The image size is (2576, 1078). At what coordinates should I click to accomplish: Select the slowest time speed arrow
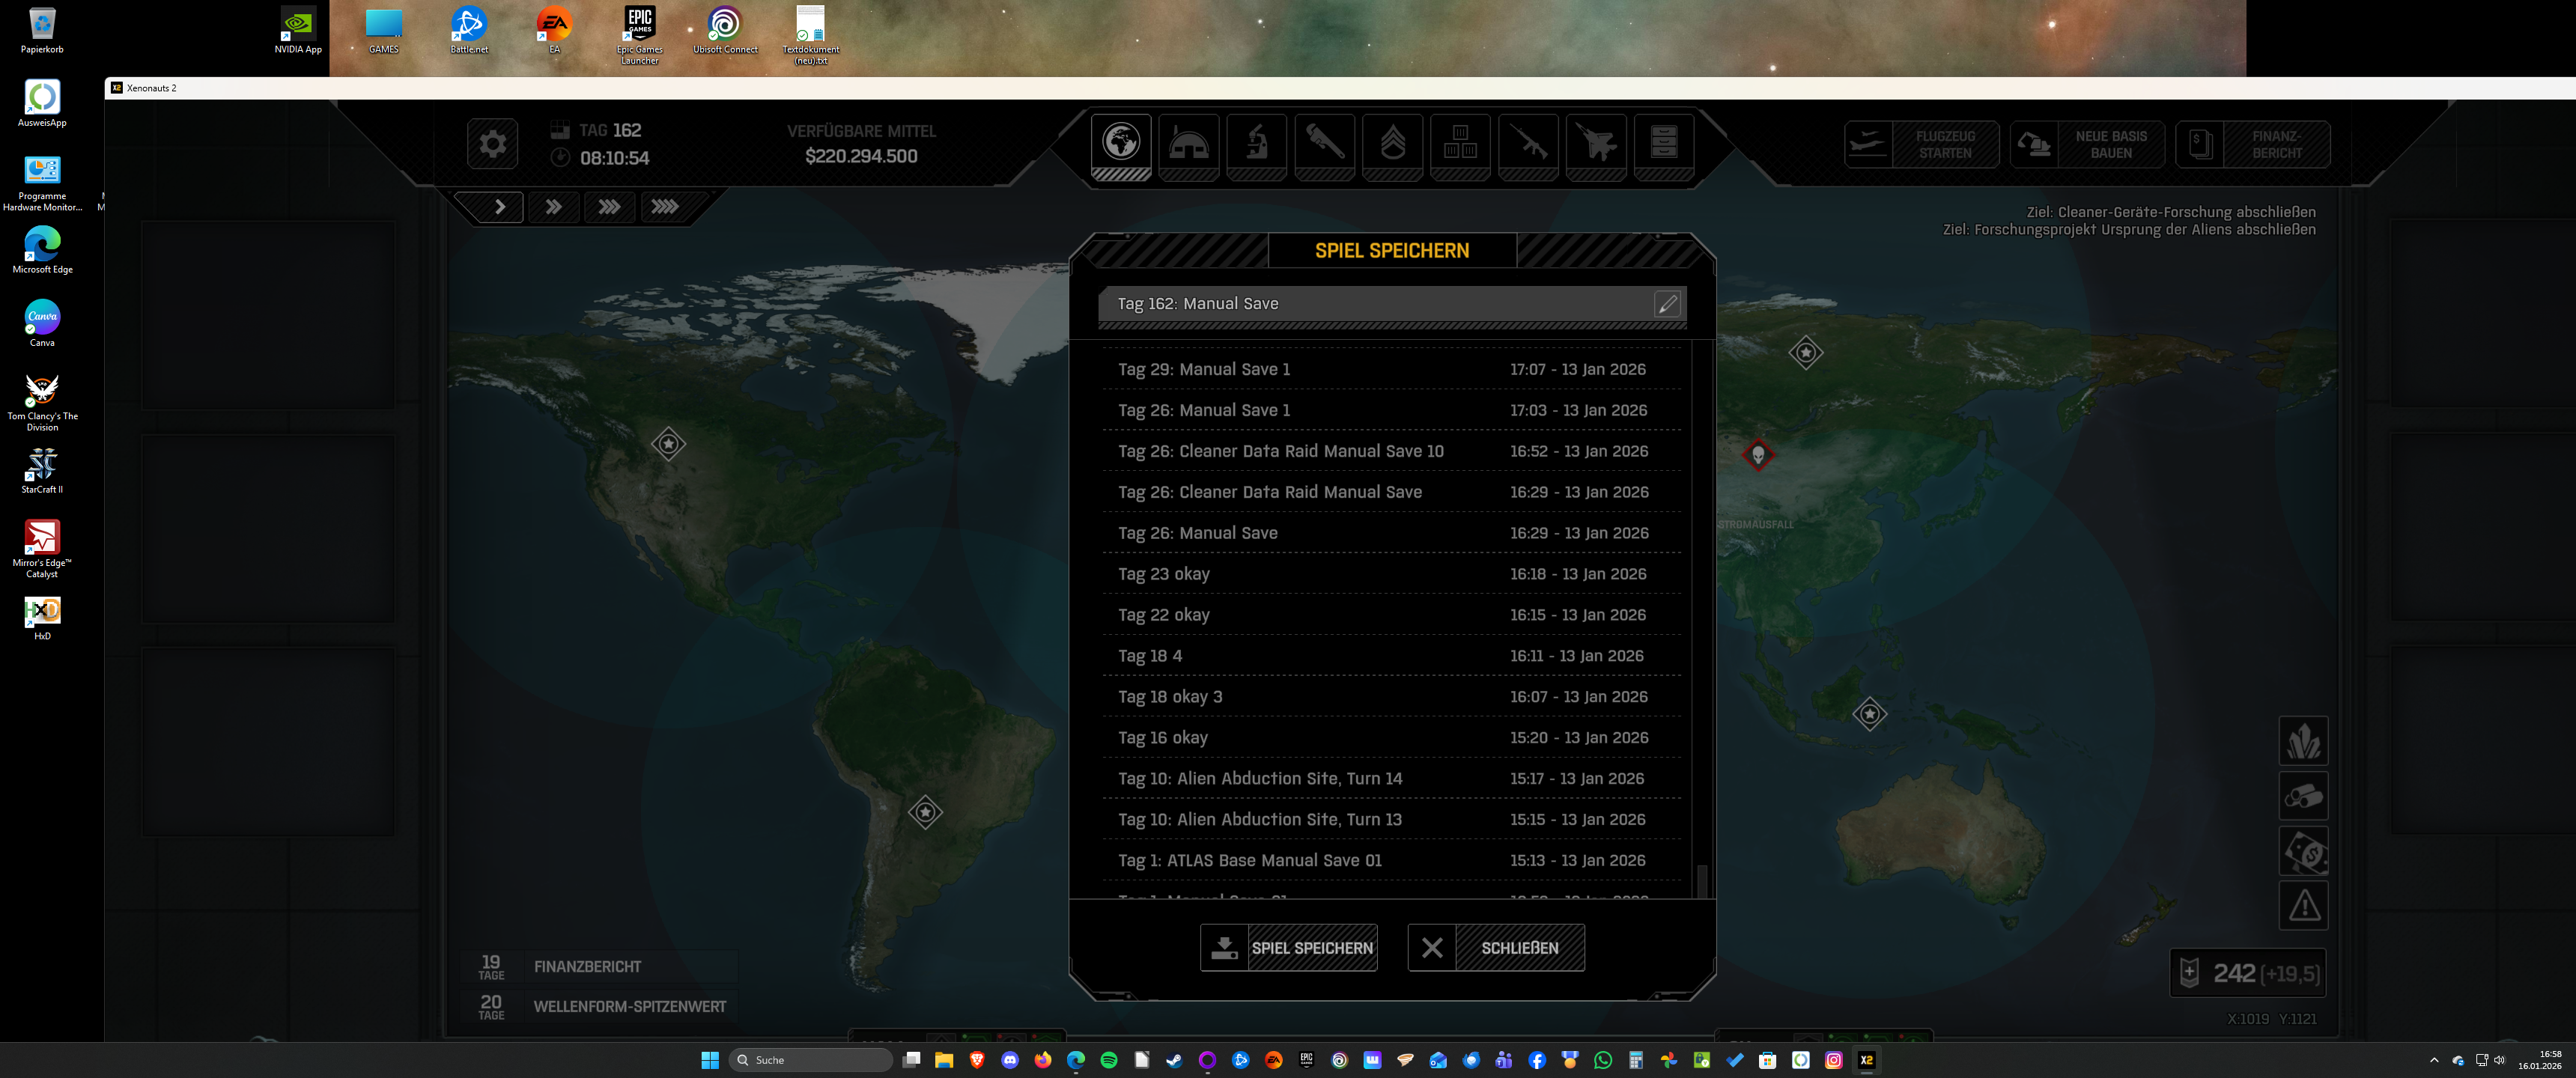(x=499, y=207)
